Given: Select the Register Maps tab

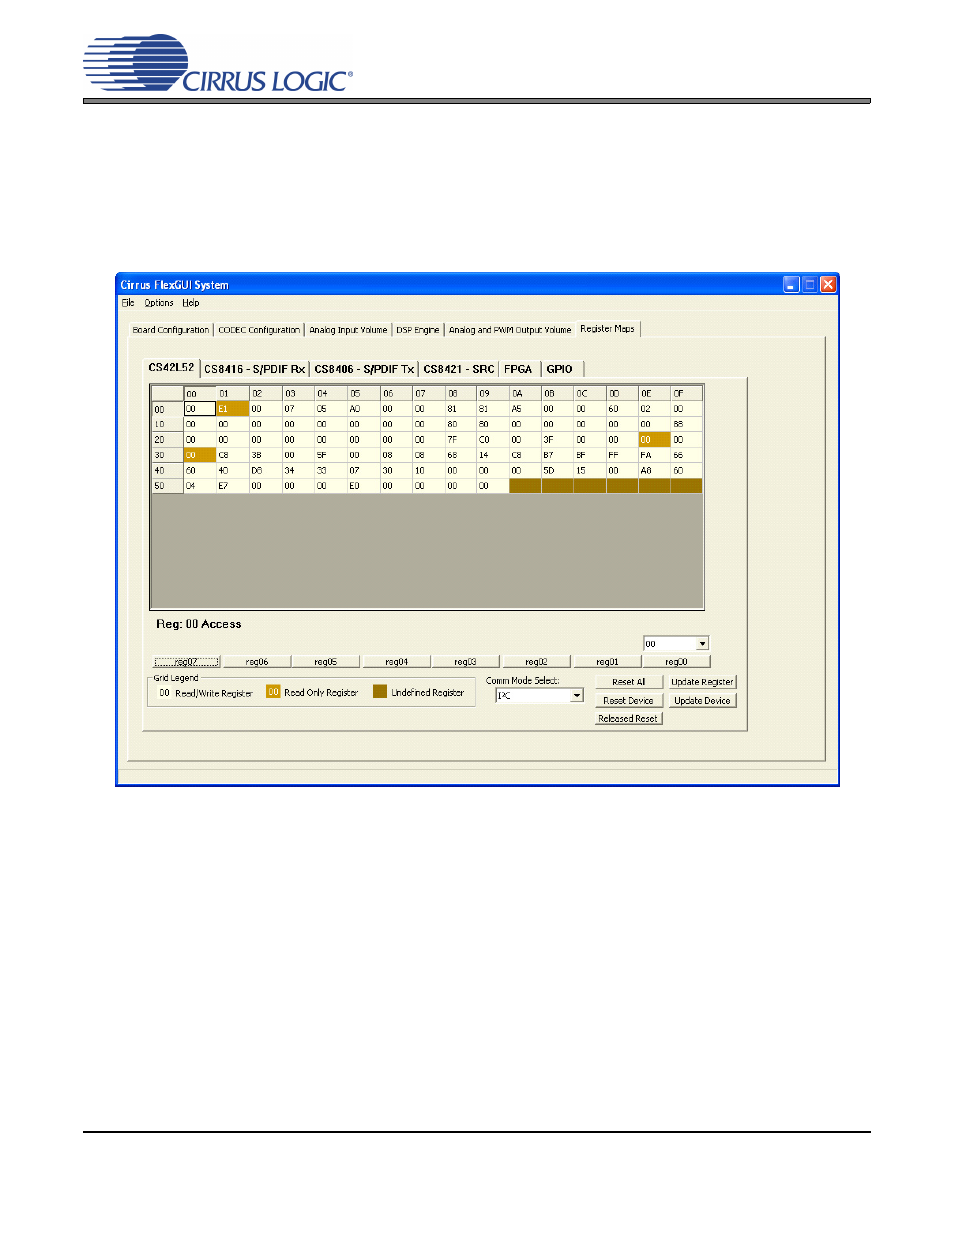Looking at the screenshot, I should pyautogui.click(x=608, y=328).
